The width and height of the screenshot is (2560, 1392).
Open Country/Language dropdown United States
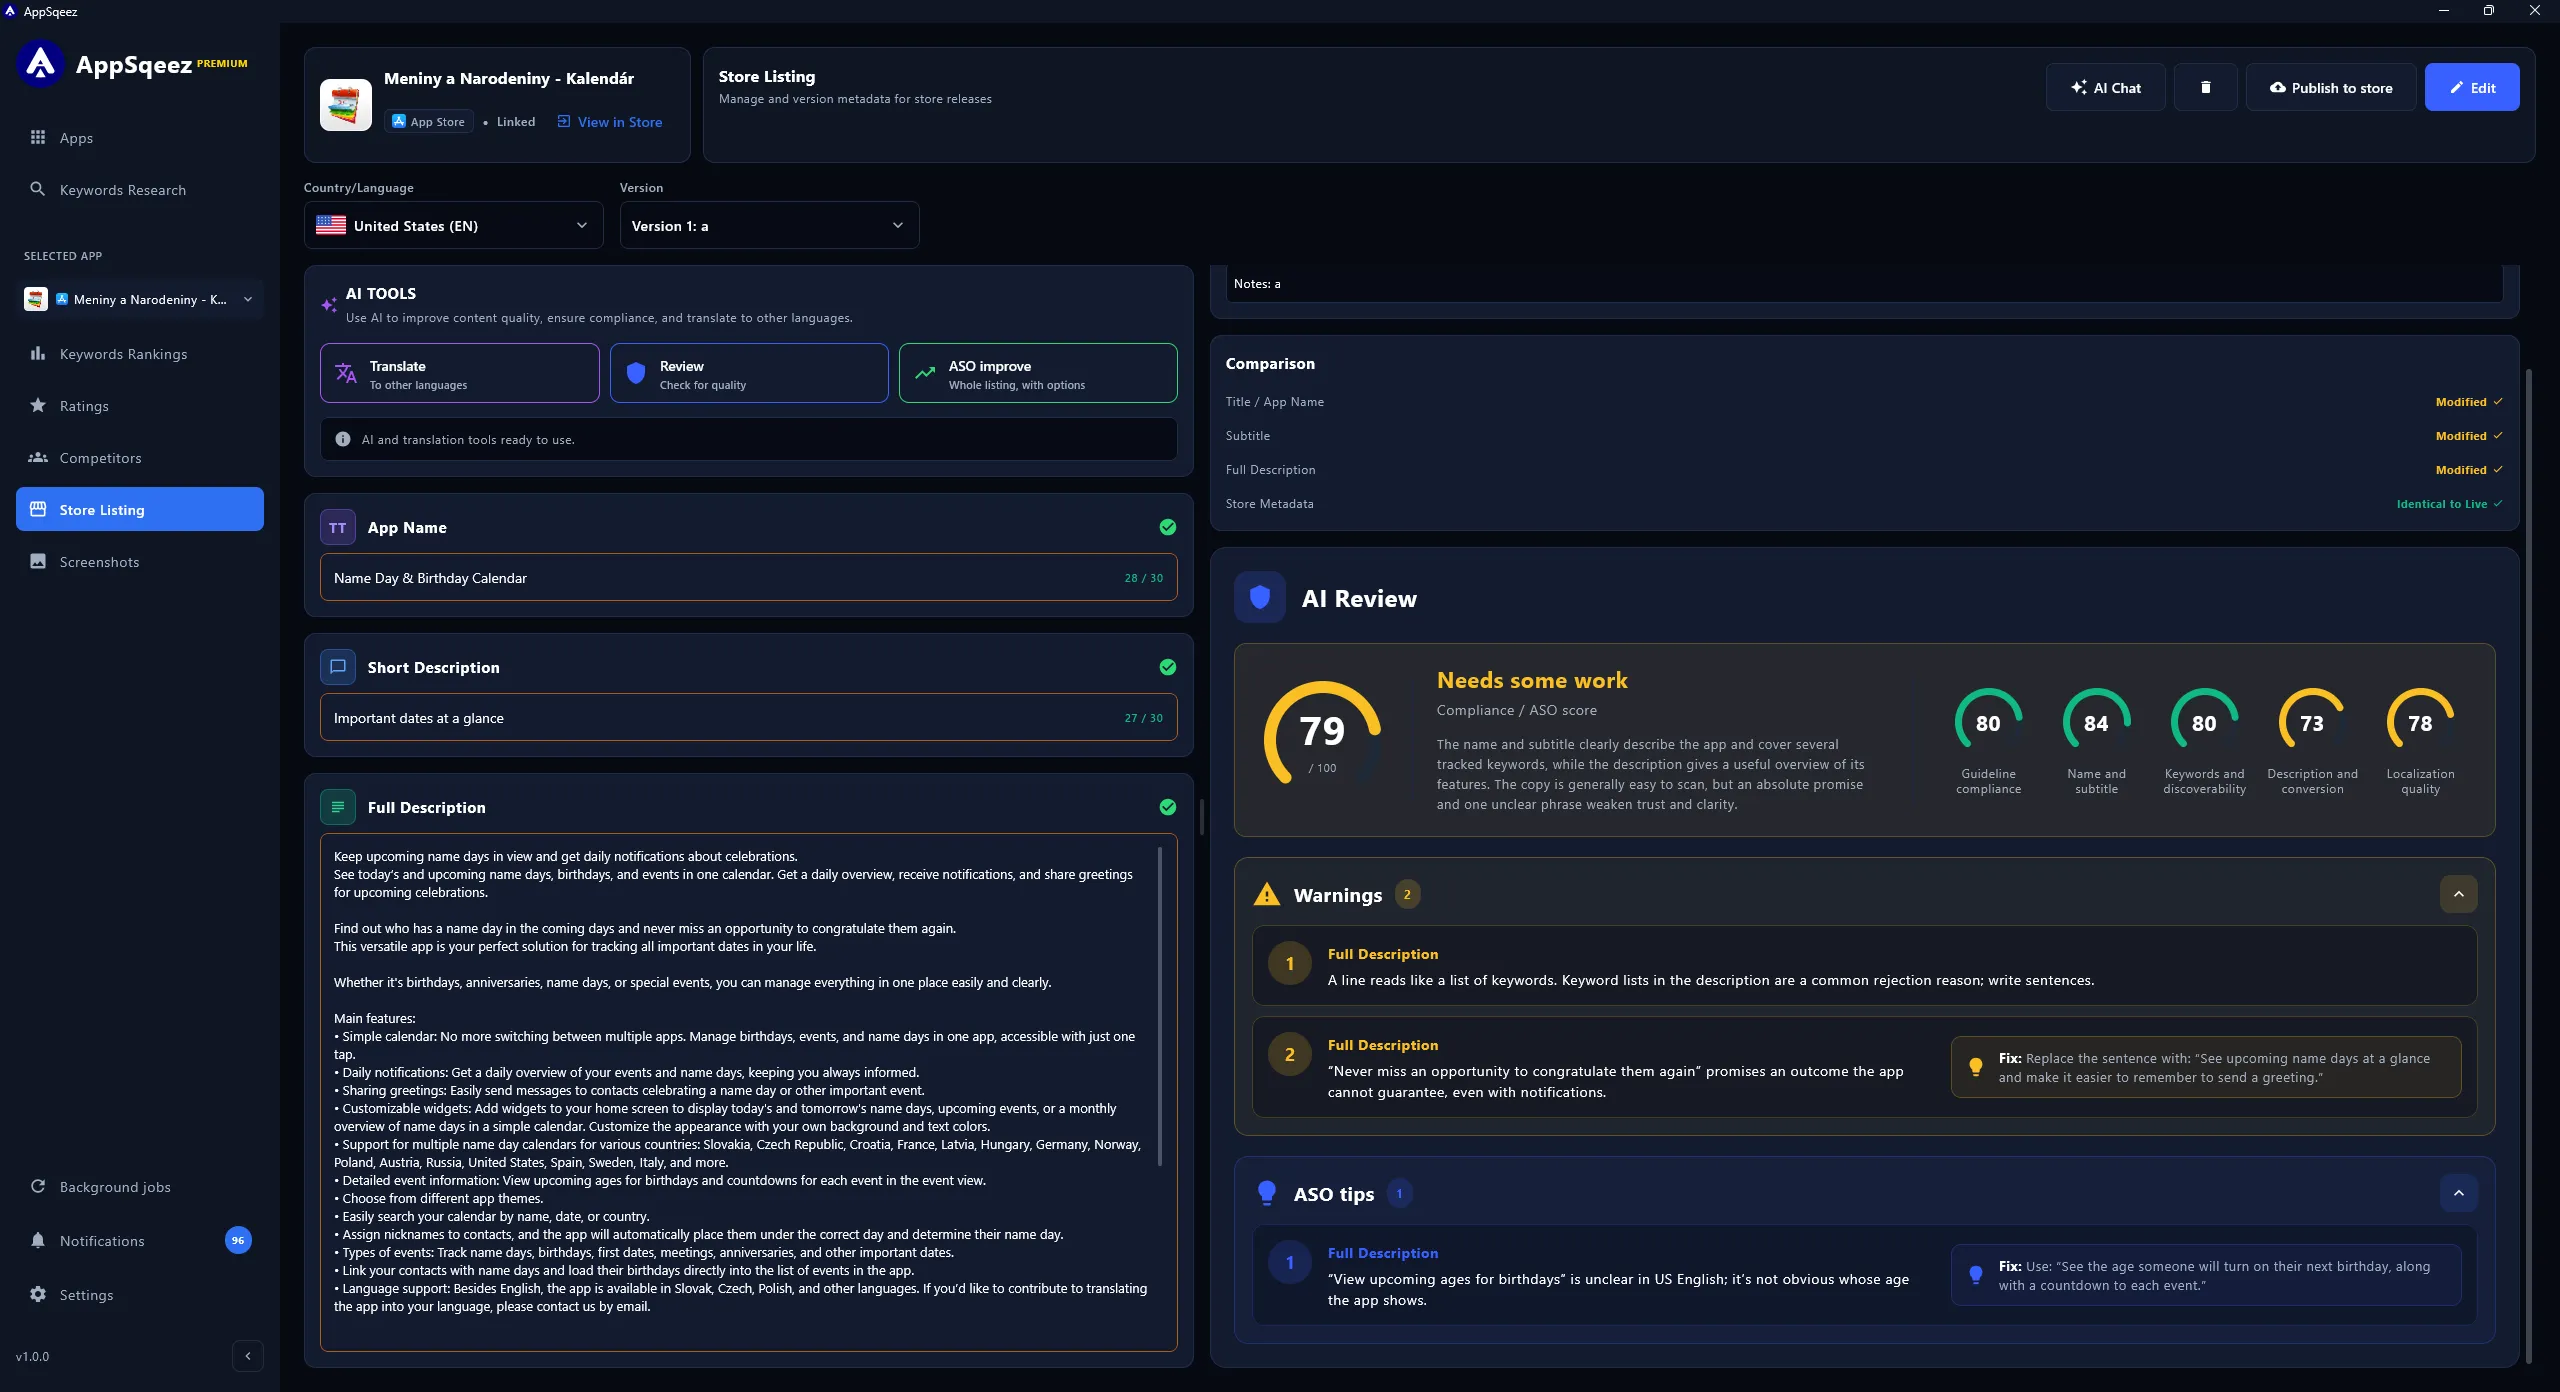453,225
